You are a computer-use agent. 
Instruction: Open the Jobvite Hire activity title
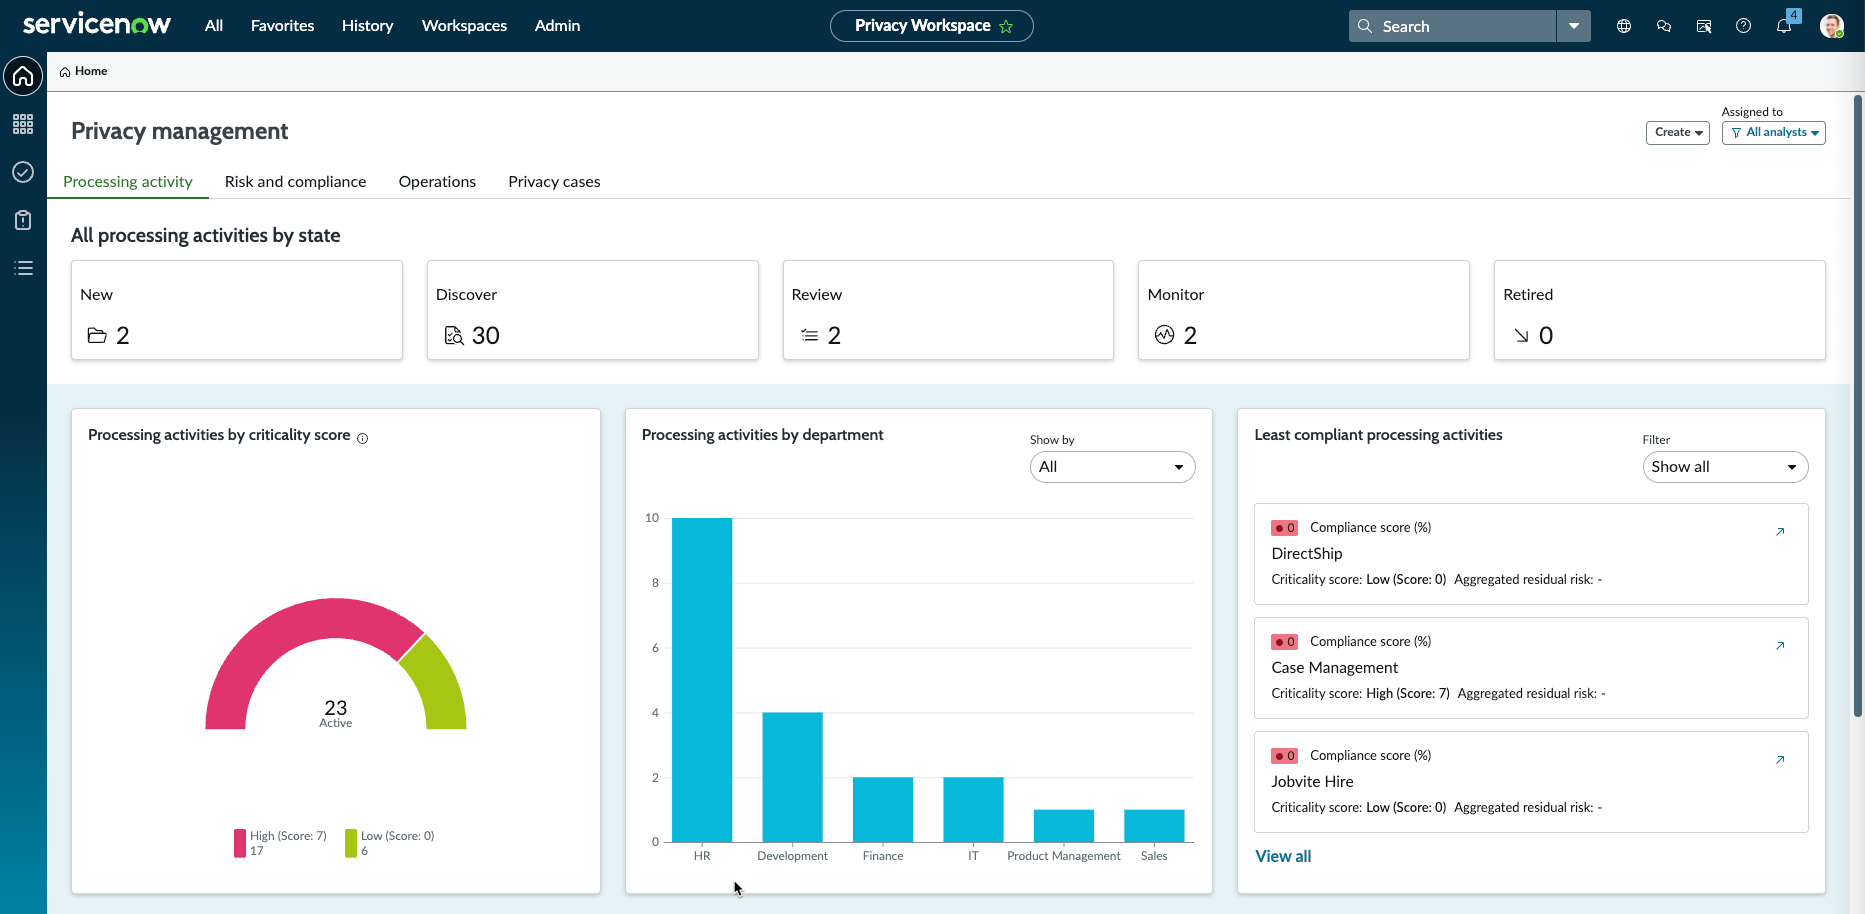(x=1312, y=782)
